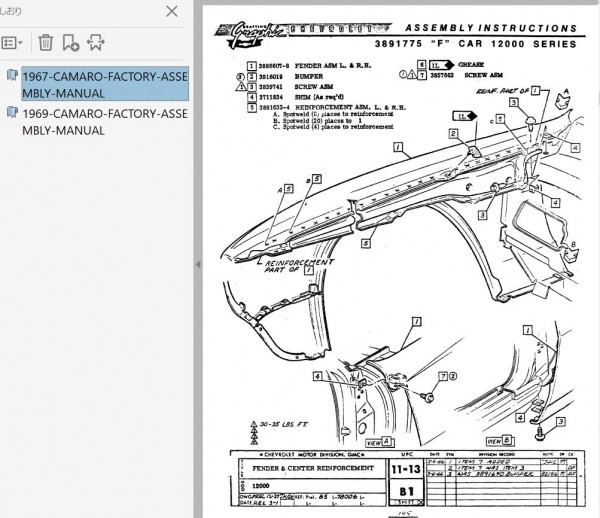This screenshot has height=518, width=600.
Task: Click the BUMPER entry in the parts list
Action: 308,77
